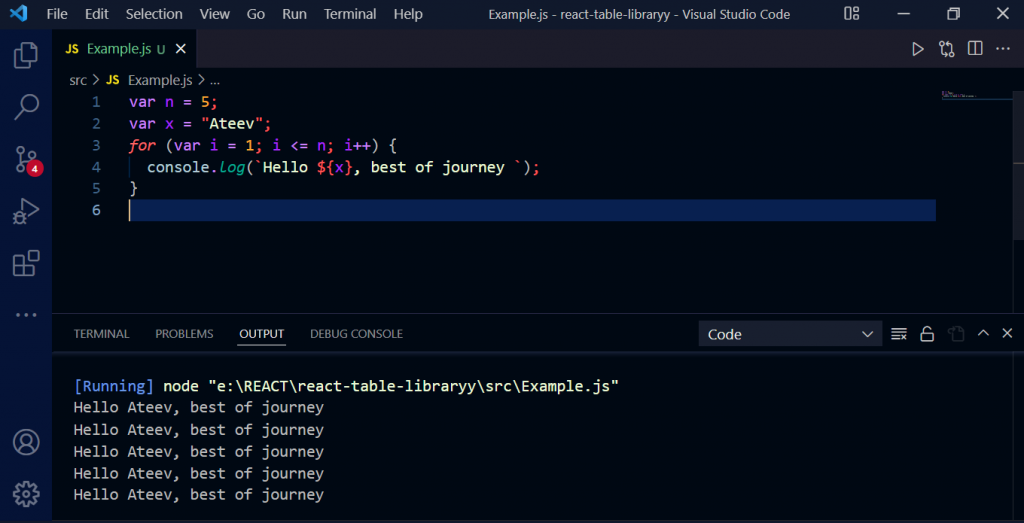Click src folder in breadcrumb path
Image resolution: width=1024 pixels, height=523 pixels.
78,80
